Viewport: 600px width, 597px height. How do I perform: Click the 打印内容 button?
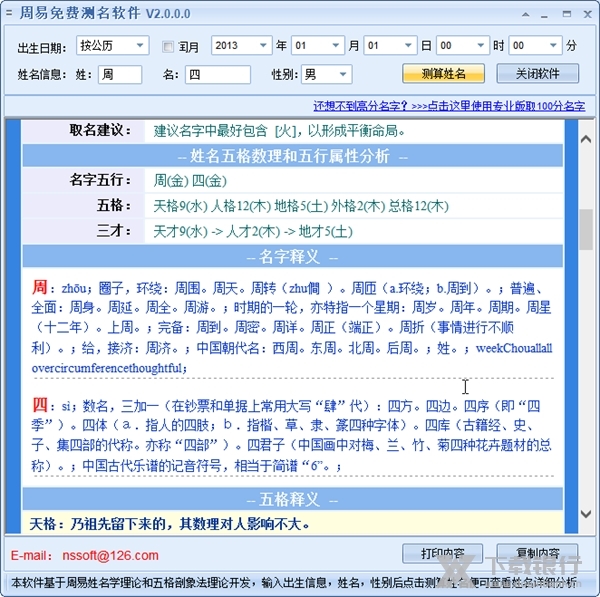point(442,553)
